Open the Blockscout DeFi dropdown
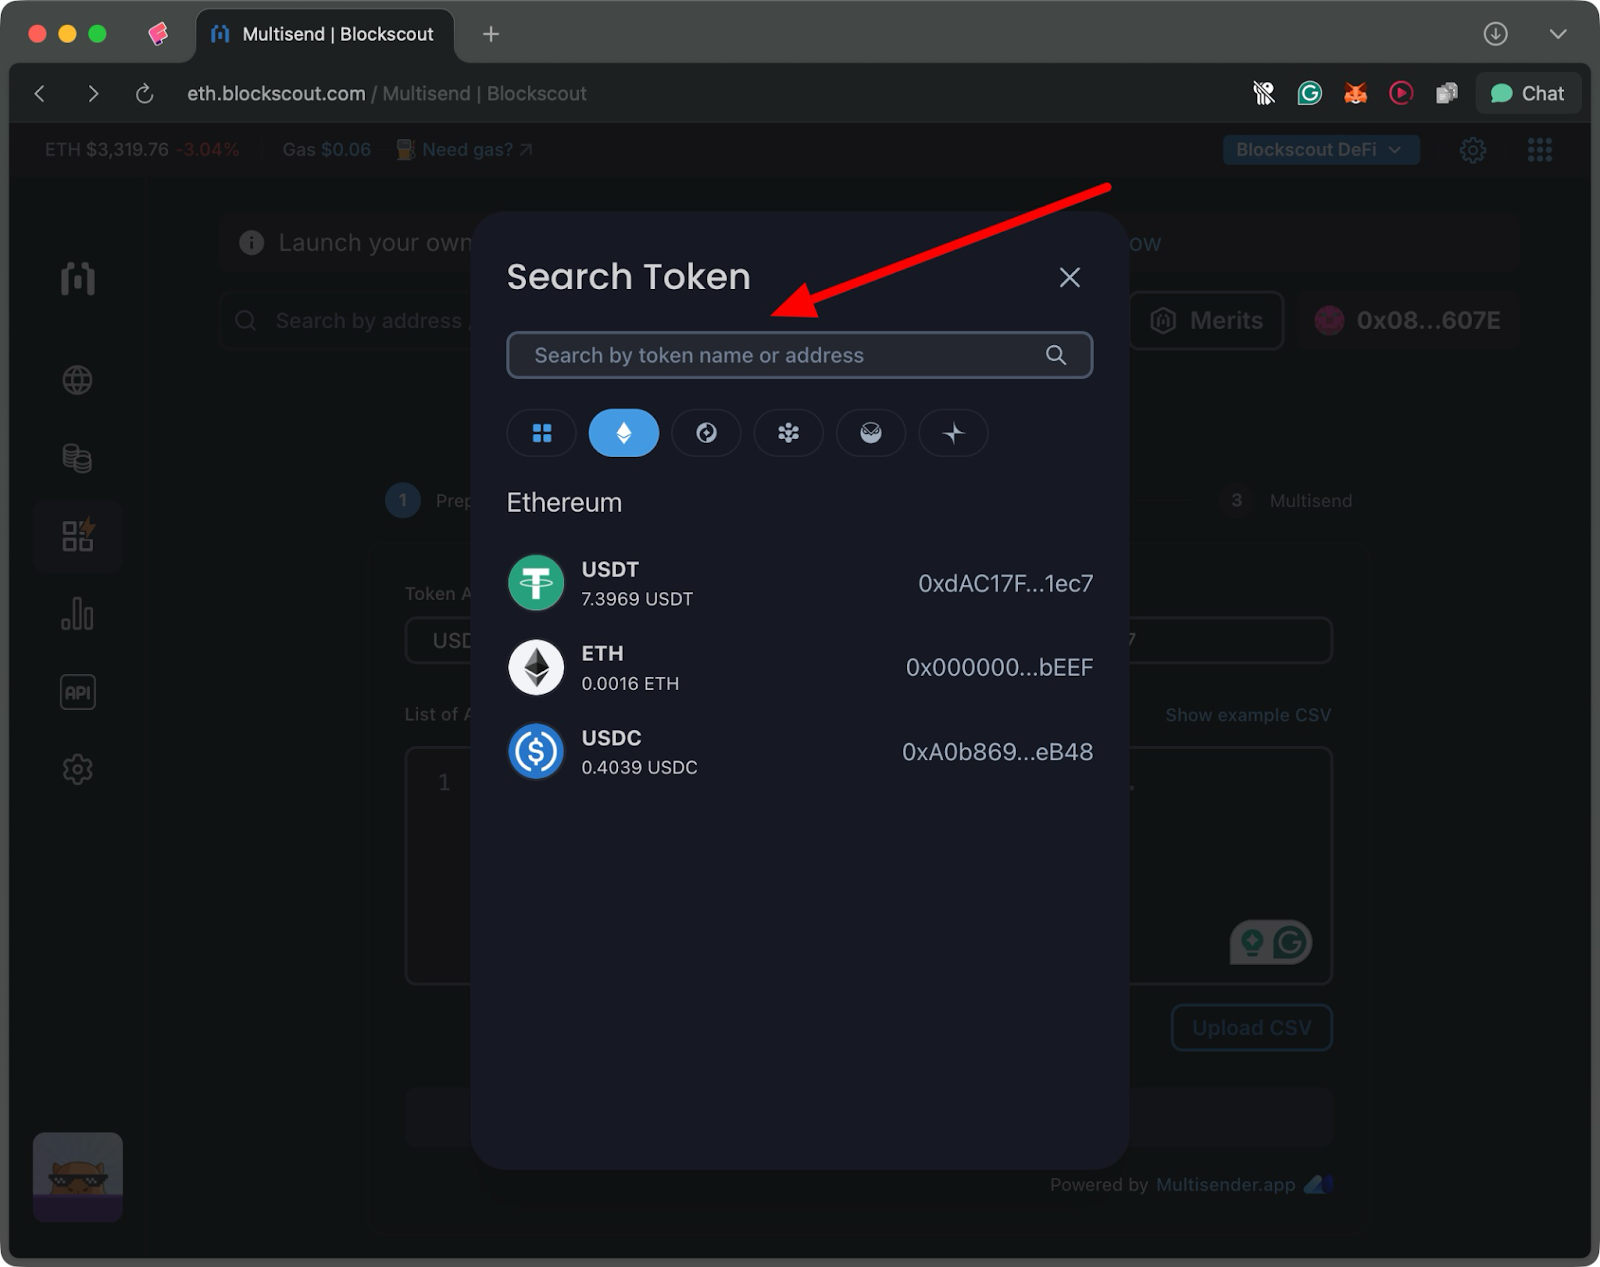 click(1320, 149)
